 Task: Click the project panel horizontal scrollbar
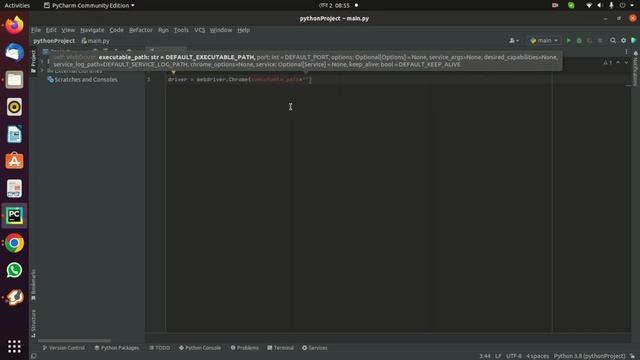[x=74, y=340]
